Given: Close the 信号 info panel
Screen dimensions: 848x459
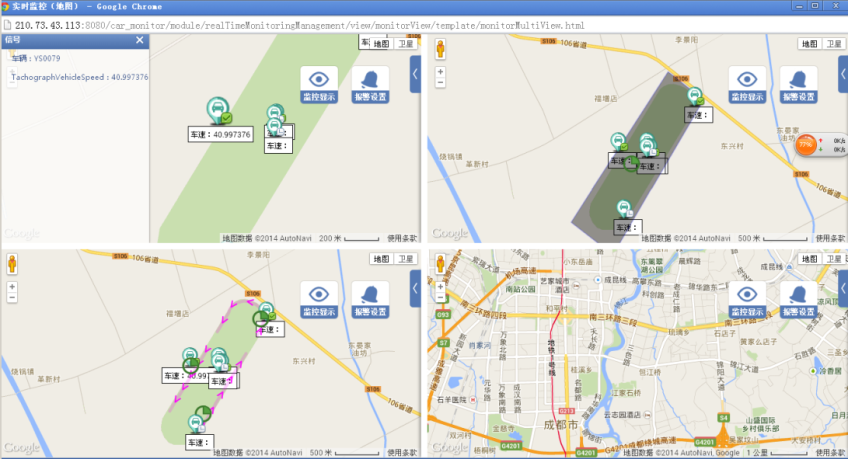Looking at the screenshot, I should (x=140, y=40).
